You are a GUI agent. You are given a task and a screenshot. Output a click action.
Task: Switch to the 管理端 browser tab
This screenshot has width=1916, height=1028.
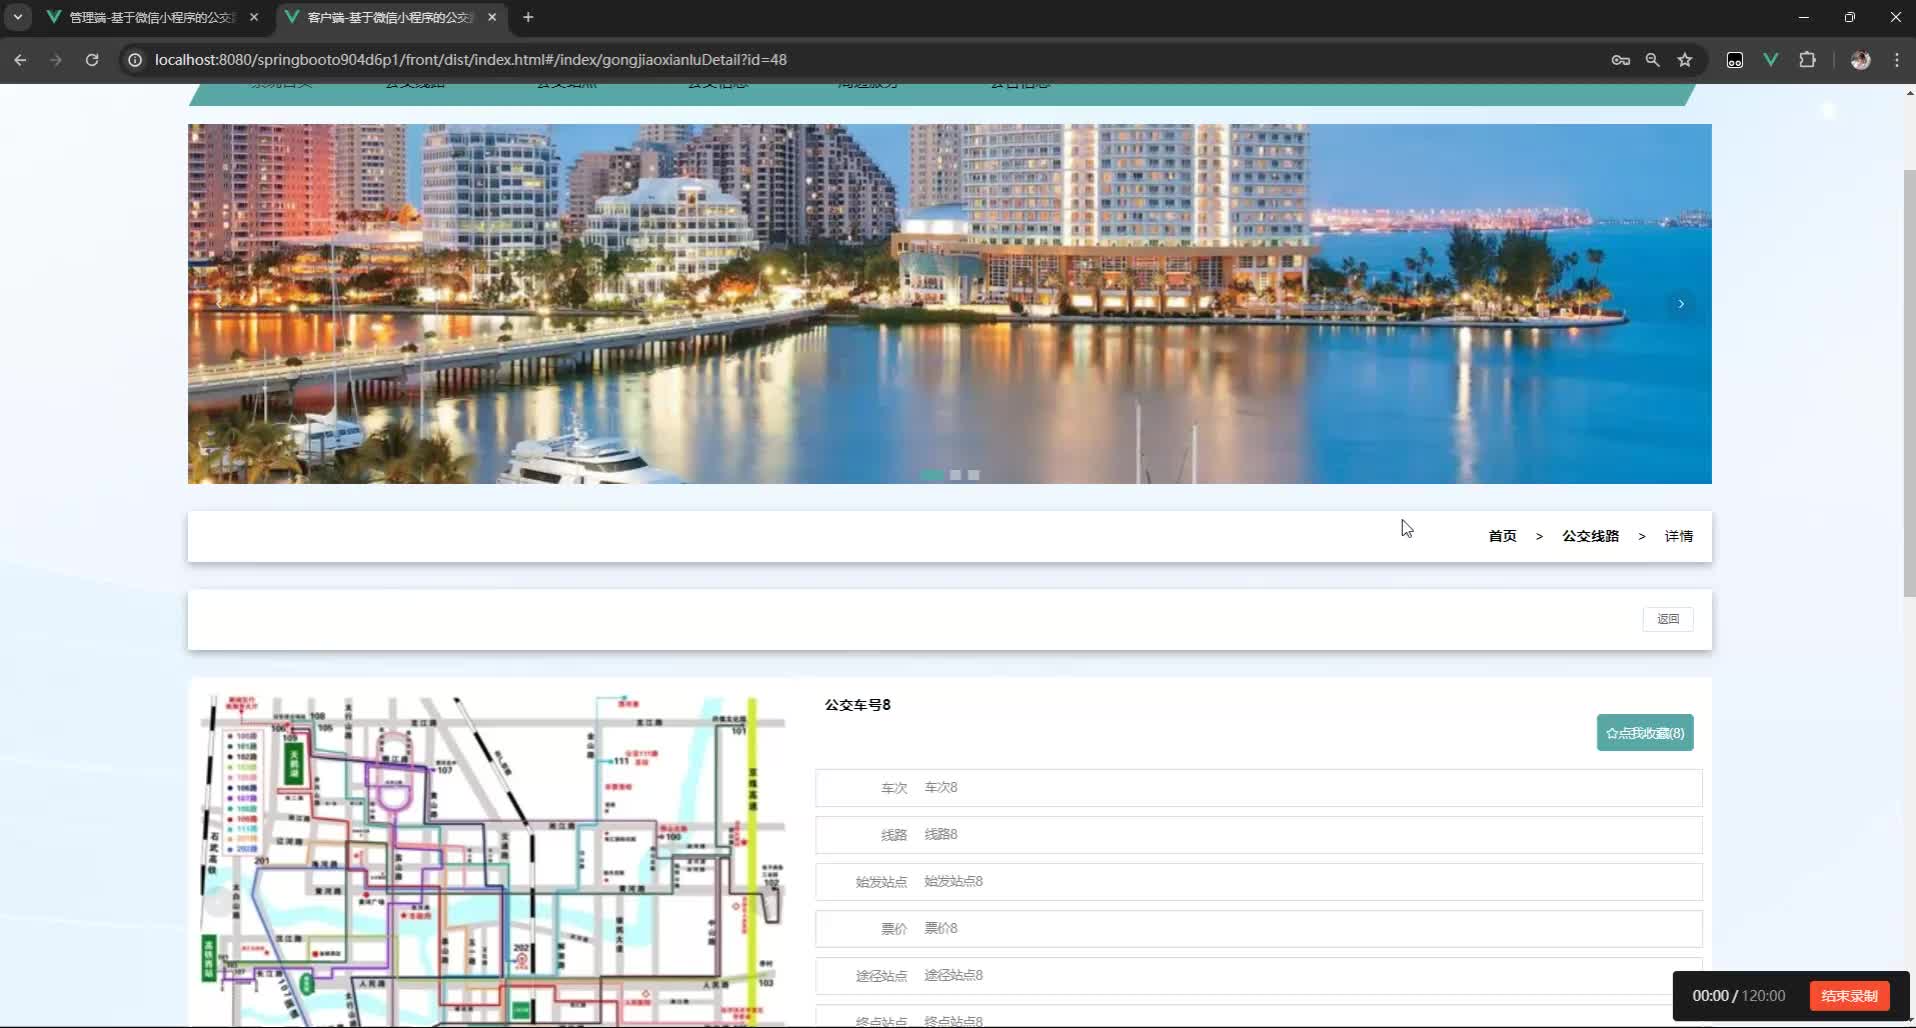click(x=152, y=17)
